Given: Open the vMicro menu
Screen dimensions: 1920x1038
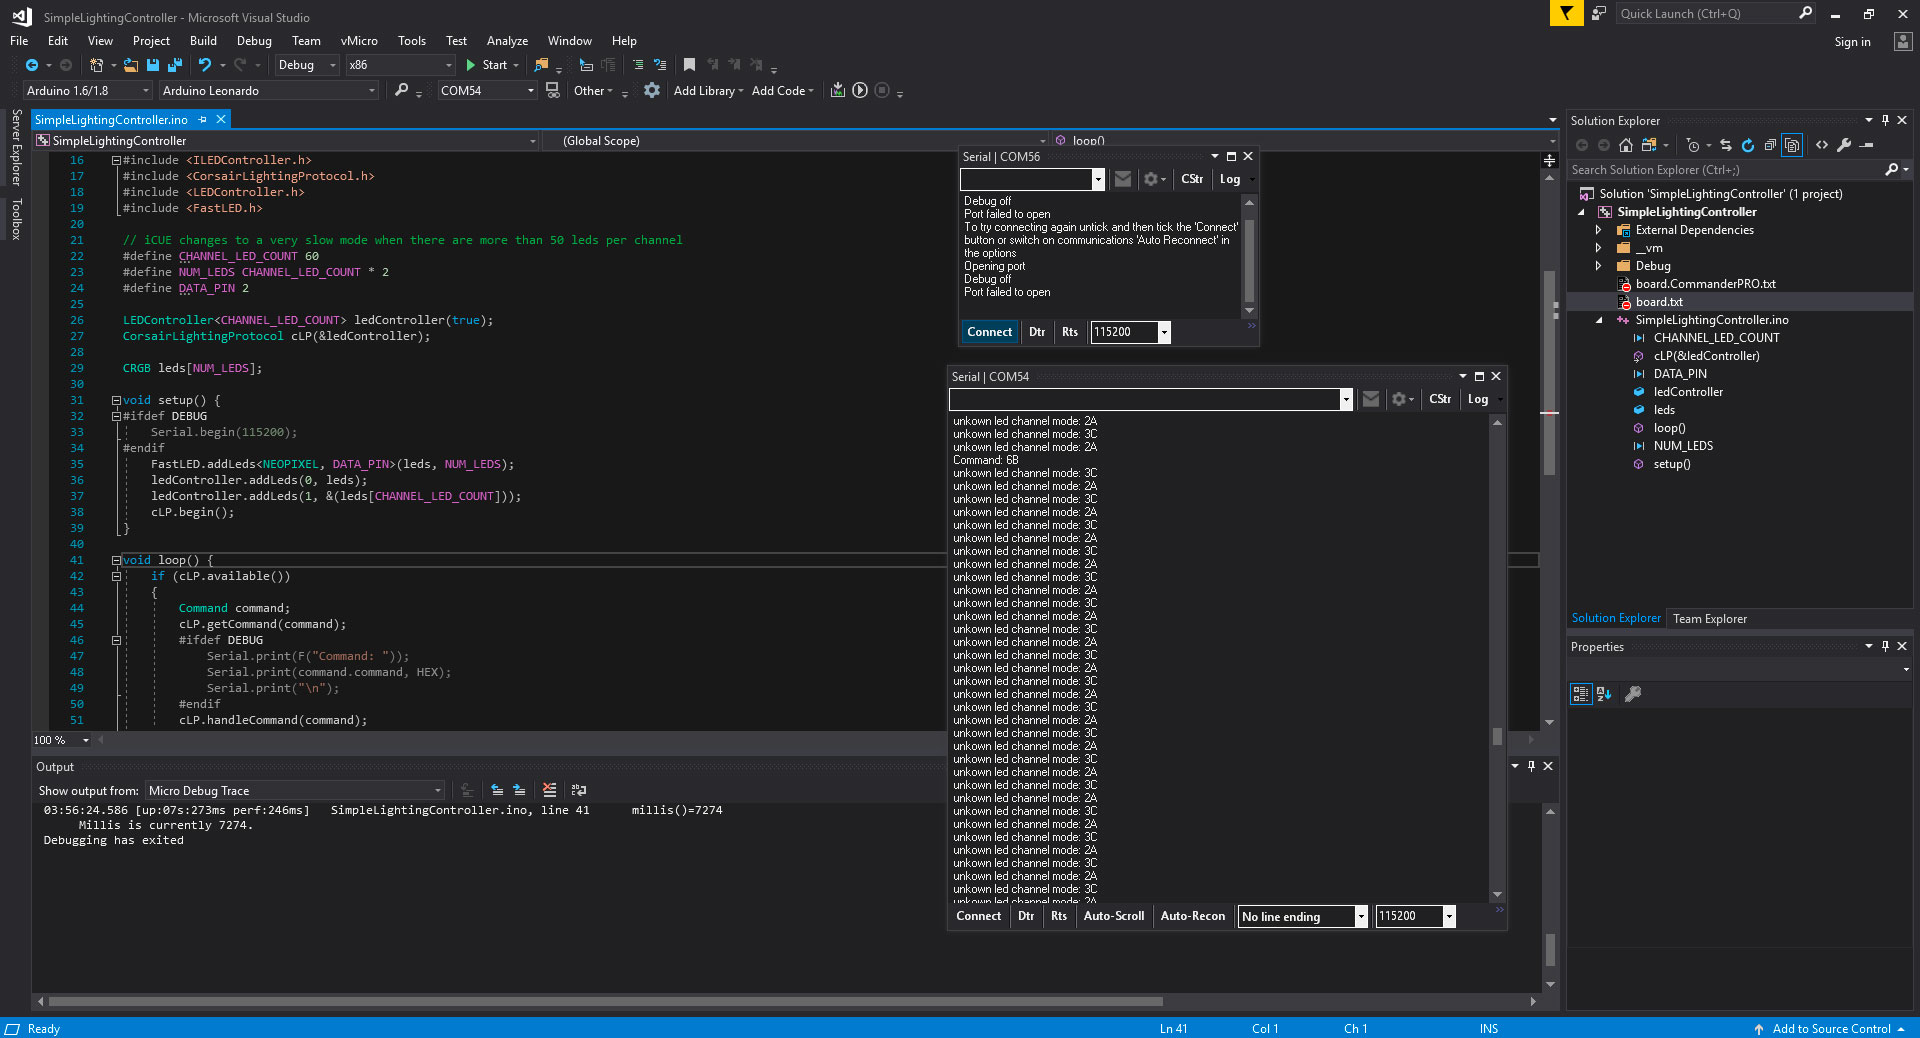Looking at the screenshot, I should [359, 41].
